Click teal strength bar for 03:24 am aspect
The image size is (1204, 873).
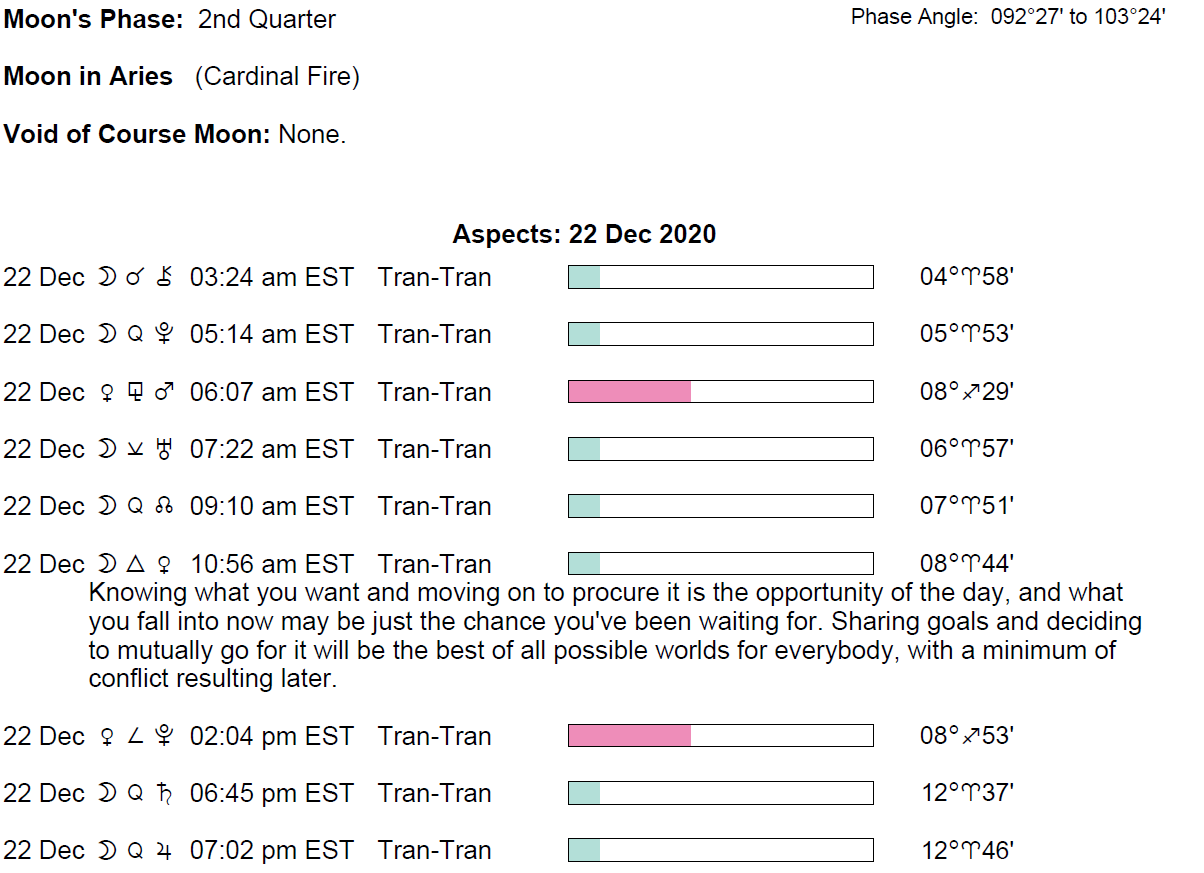click(584, 277)
